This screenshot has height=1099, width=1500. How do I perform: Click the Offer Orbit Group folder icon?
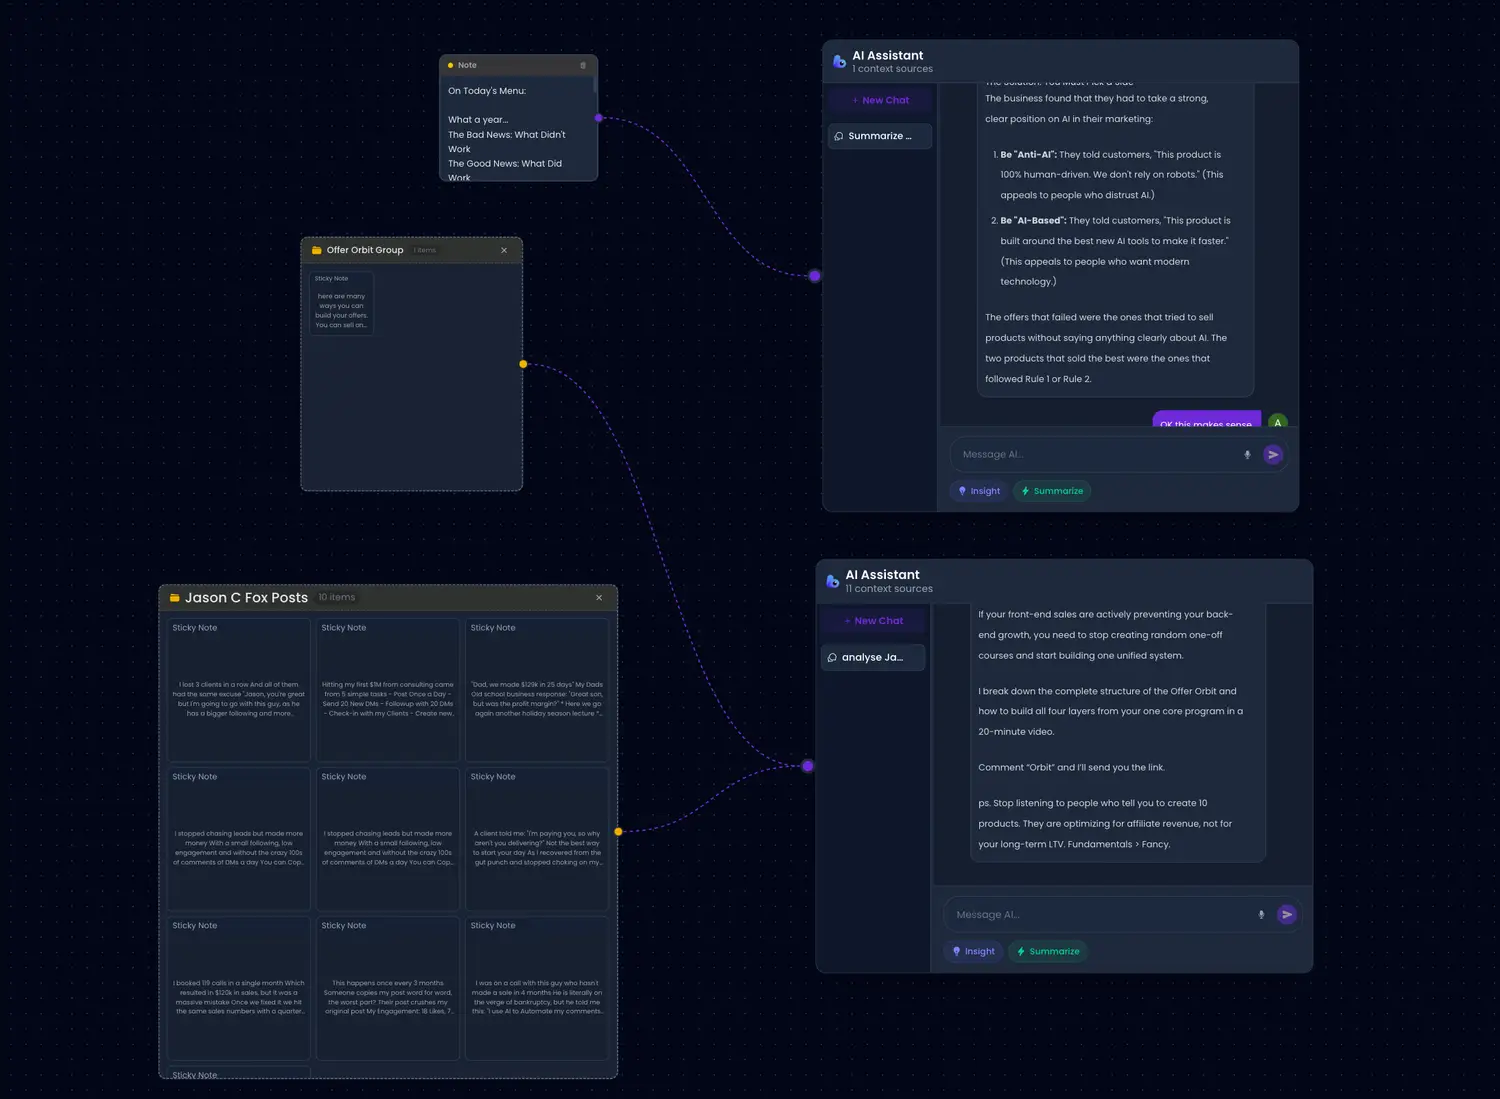click(317, 251)
